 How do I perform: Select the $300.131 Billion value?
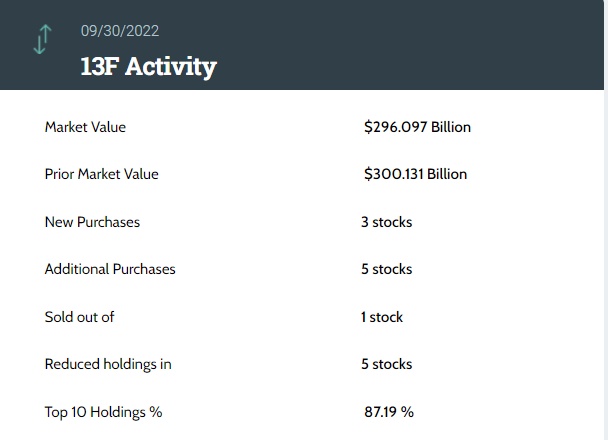click(x=415, y=174)
